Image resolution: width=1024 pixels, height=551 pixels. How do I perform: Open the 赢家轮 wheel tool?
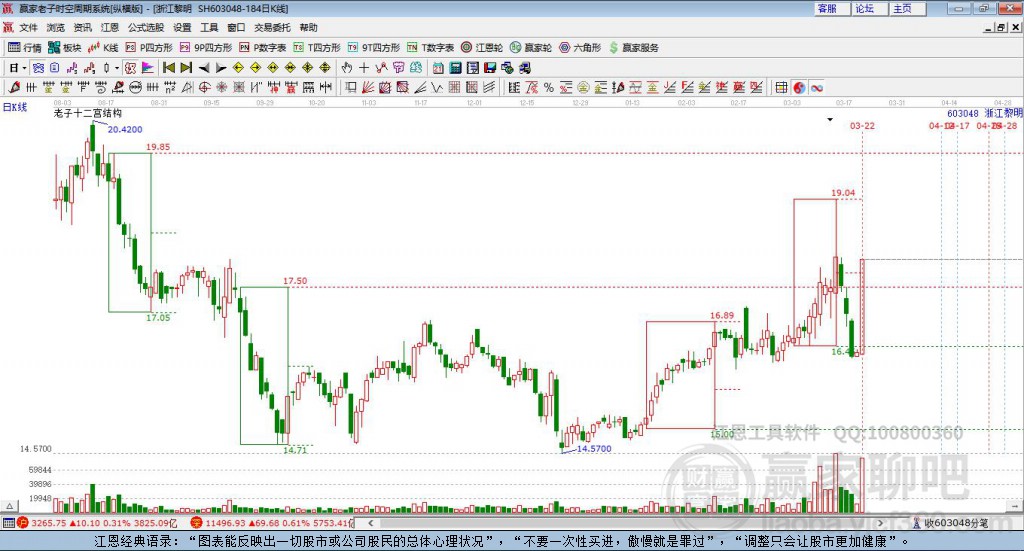coord(531,48)
